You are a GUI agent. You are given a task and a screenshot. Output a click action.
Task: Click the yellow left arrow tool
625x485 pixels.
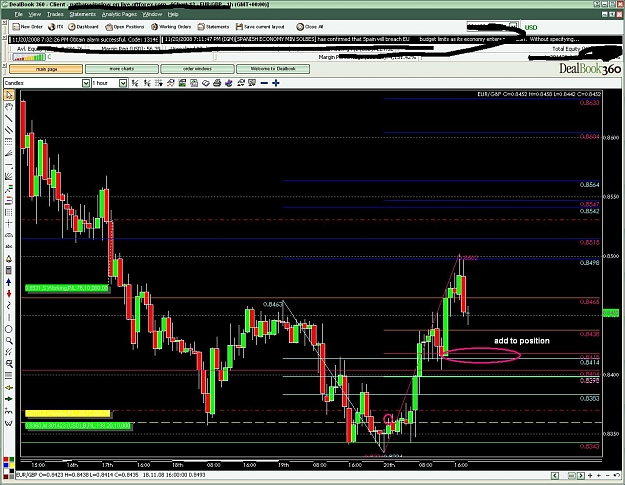pyautogui.click(x=9, y=387)
